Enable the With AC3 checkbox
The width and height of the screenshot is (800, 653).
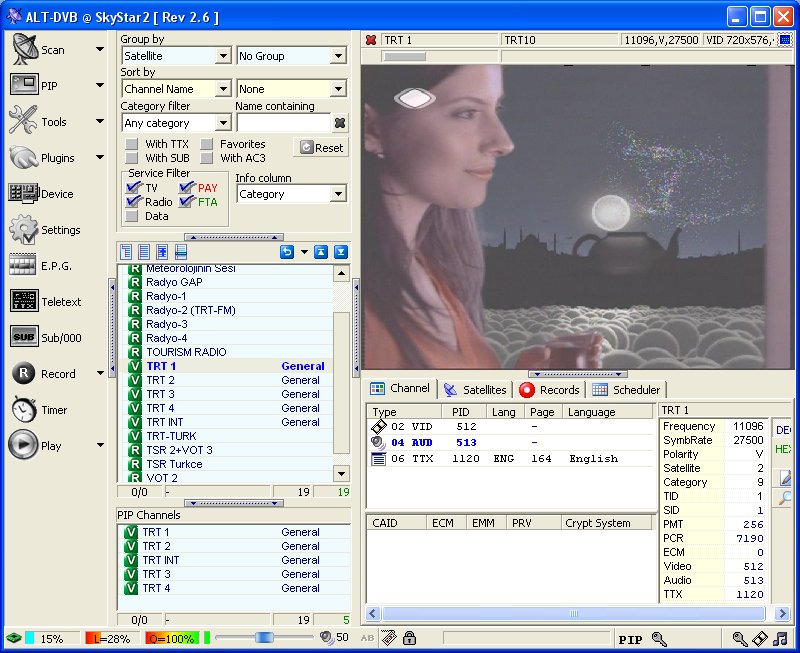[207, 158]
